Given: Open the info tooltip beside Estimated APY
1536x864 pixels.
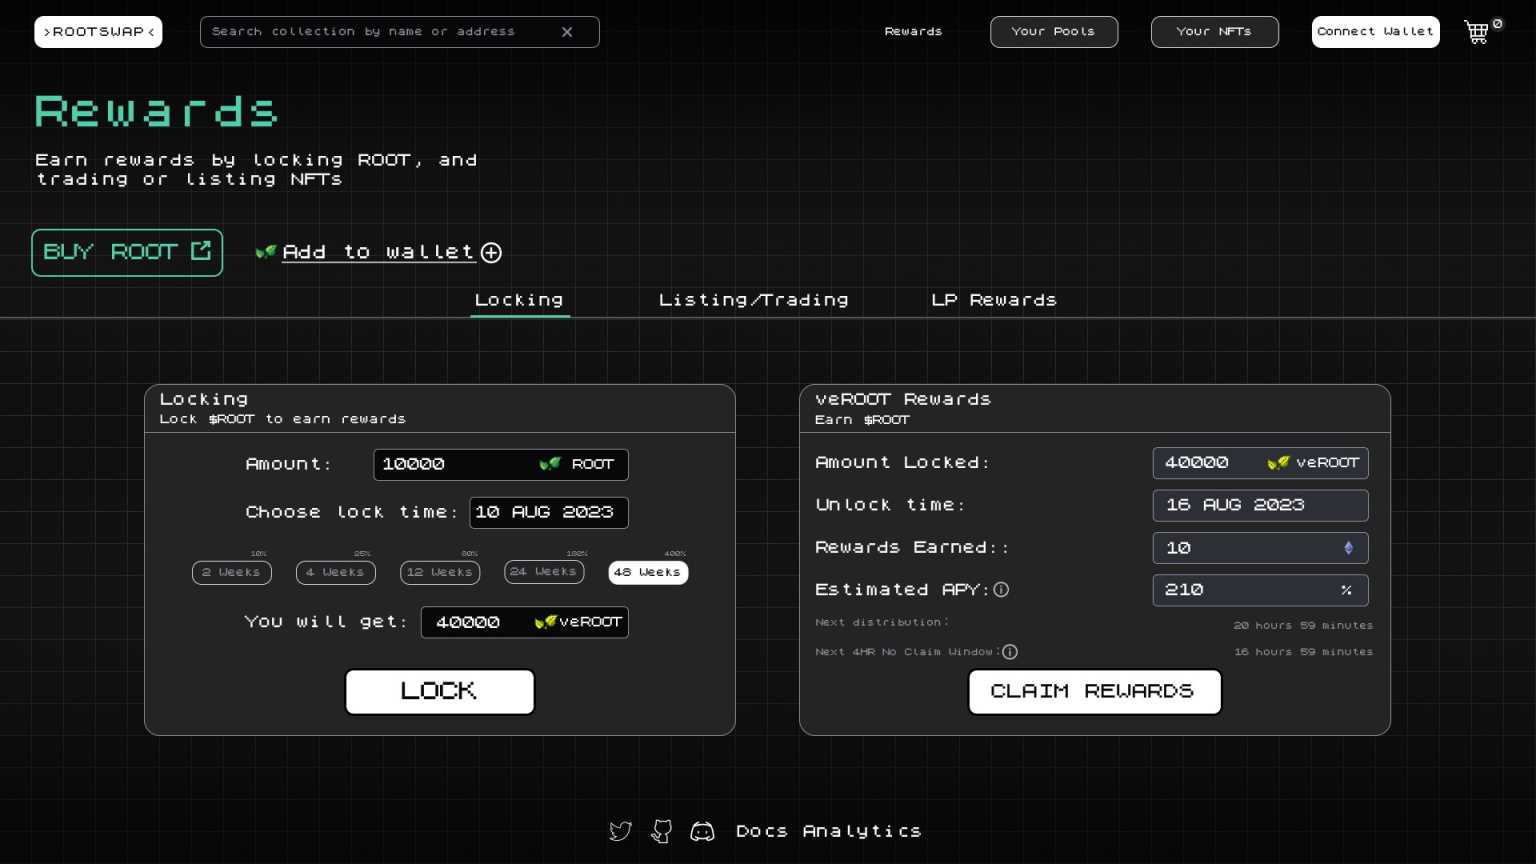Looking at the screenshot, I should click(1001, 590).
